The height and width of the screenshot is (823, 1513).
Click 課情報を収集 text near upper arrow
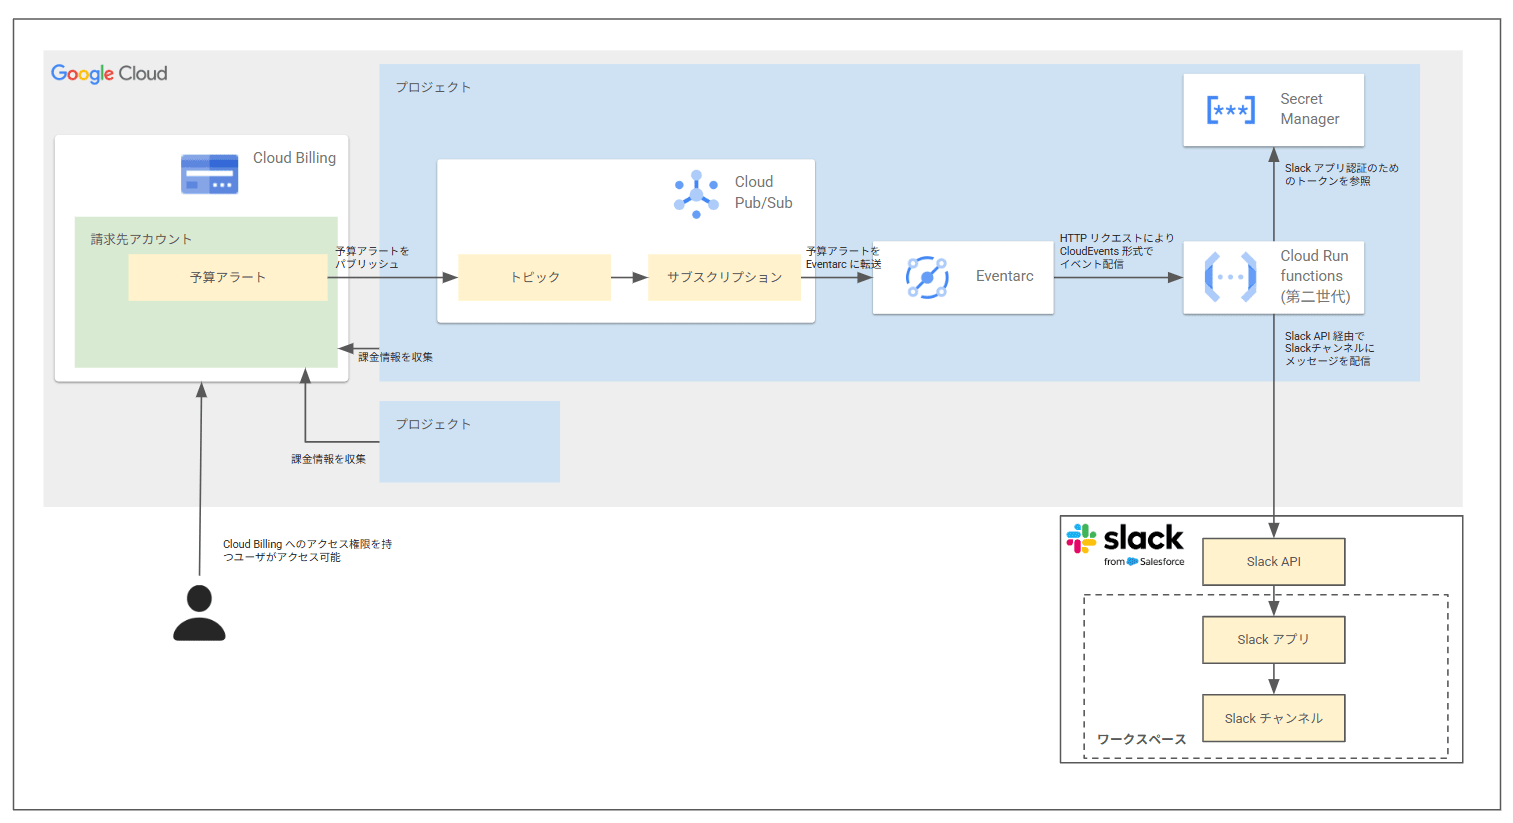pyautogui.click(x=395, y=357)
